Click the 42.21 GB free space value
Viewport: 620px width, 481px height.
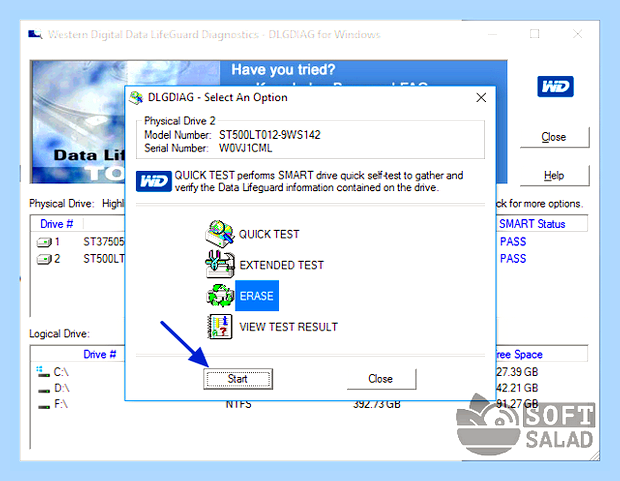(x=517, y=388)
